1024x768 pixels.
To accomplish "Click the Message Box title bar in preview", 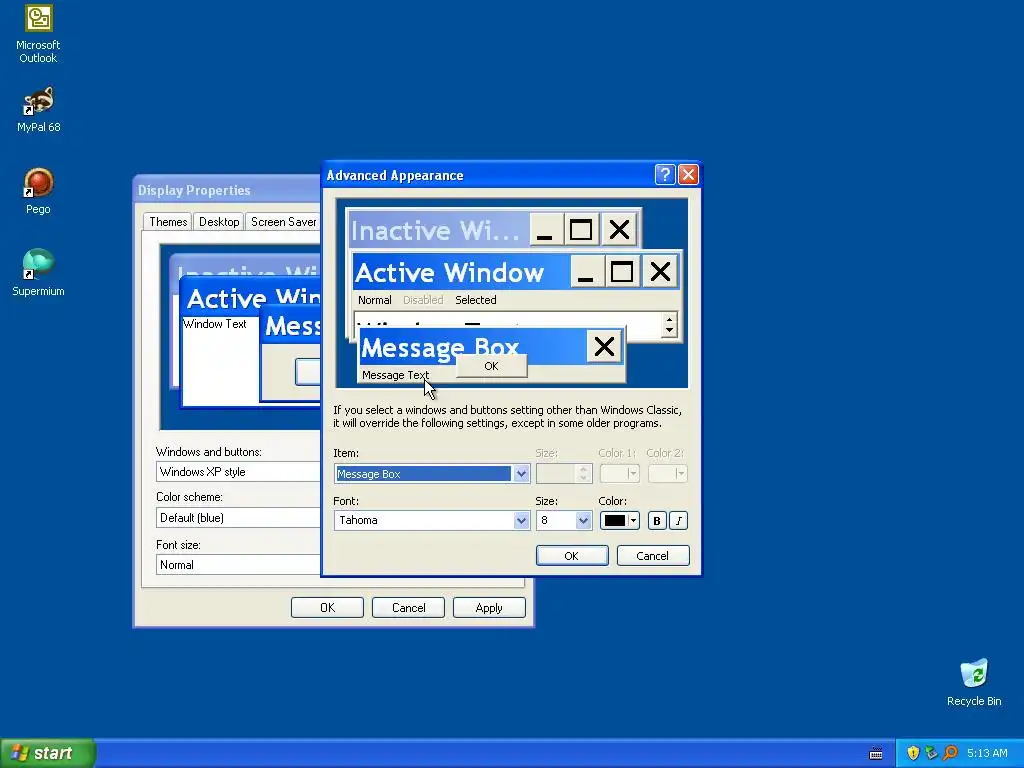I will 473,346.
